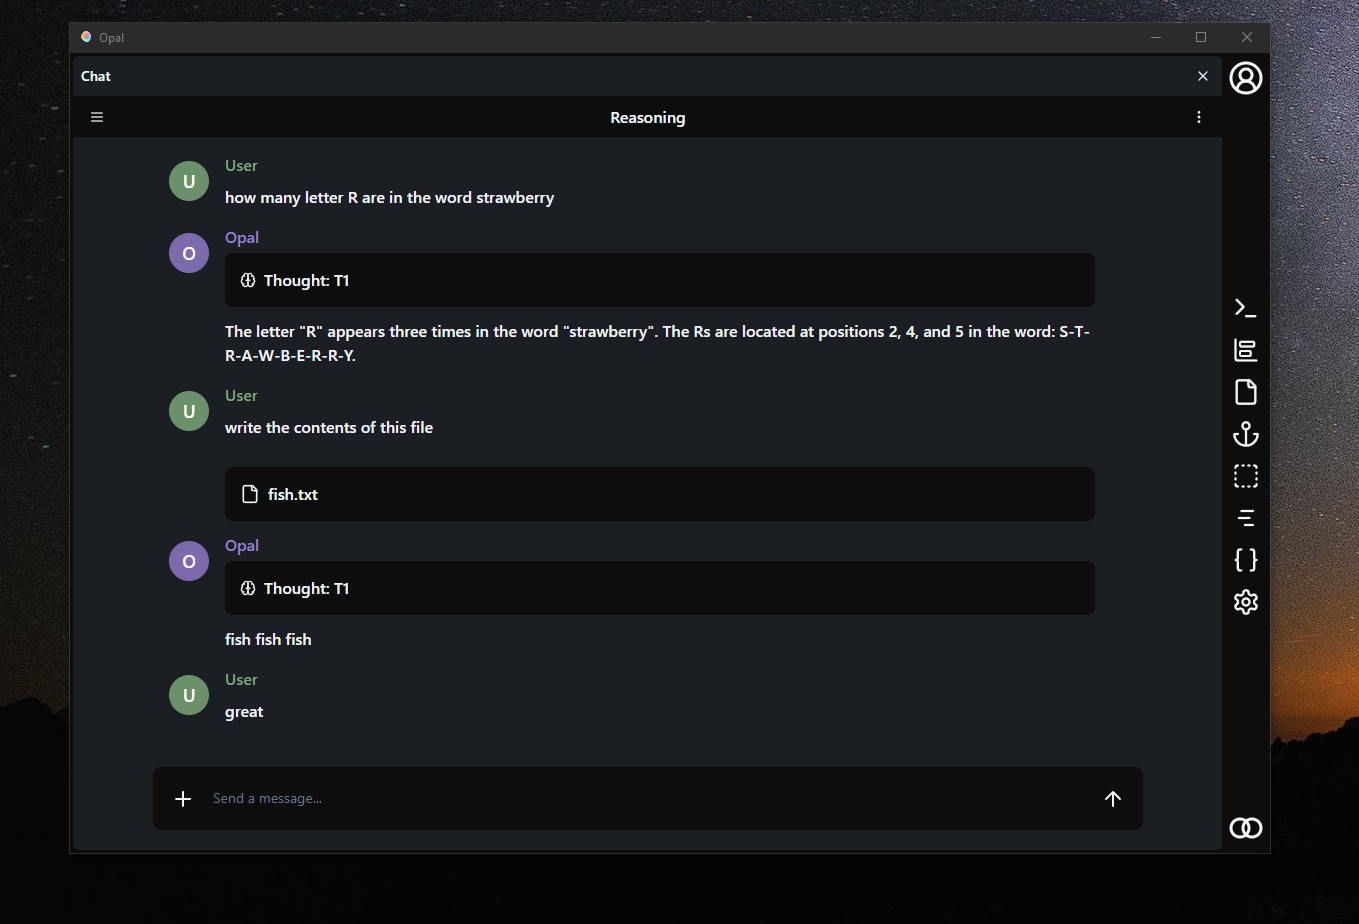Open the hamburger menu
The width and height of the screenshot is (1359, 924).
pos(97,118)
